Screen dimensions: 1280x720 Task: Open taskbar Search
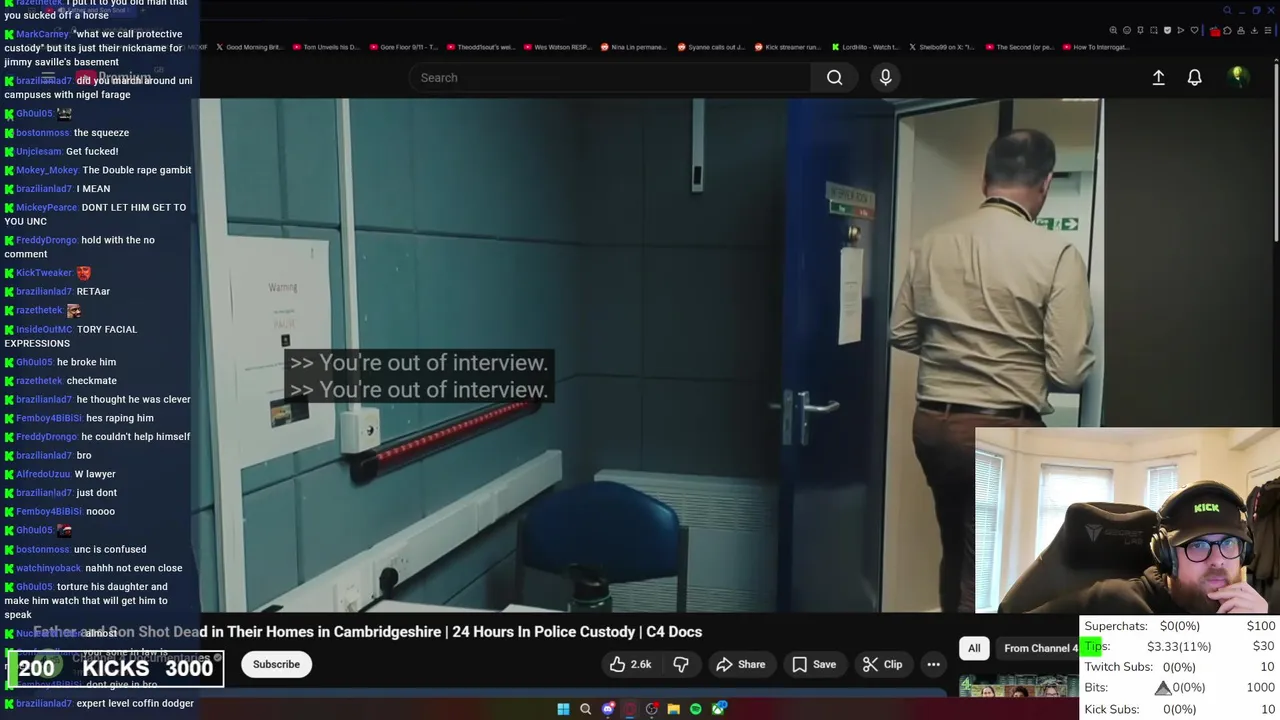(x=585, y=709)
